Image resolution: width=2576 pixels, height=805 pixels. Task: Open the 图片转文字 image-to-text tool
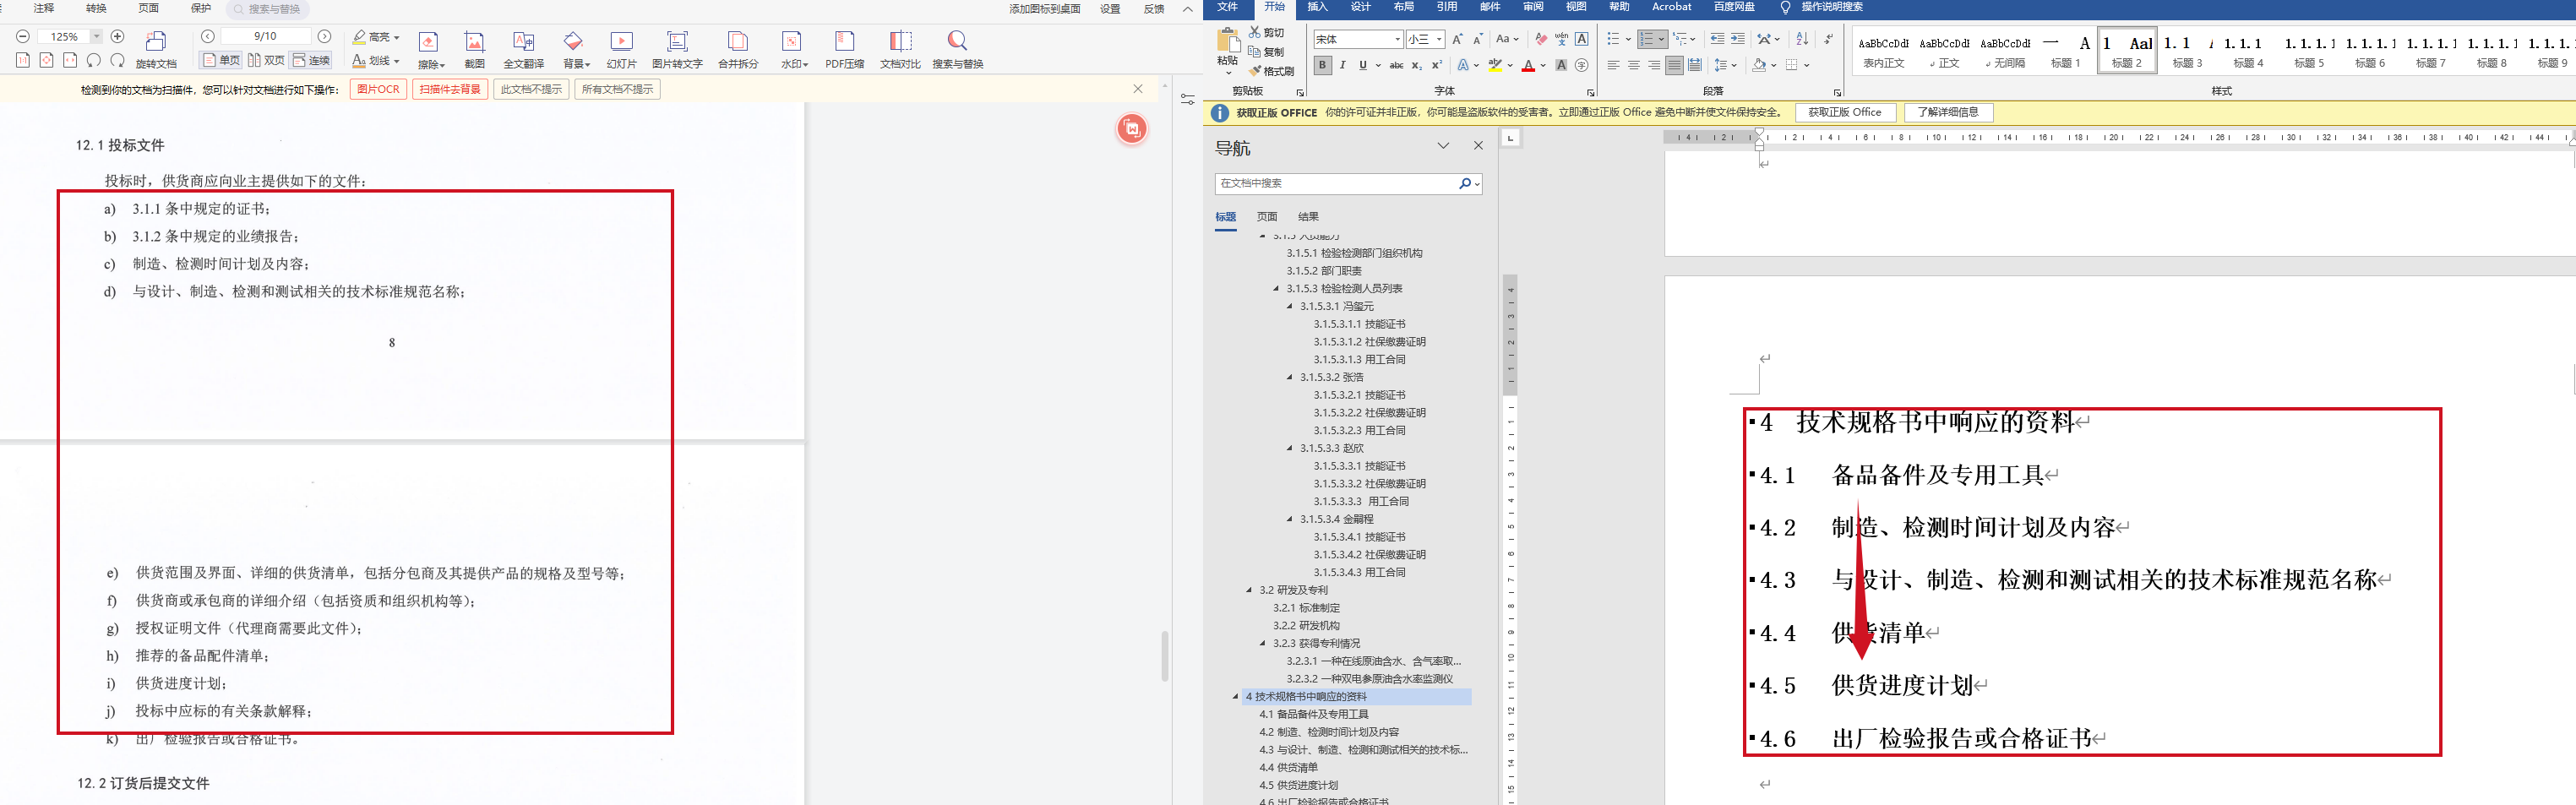pyautogui.click(x=677, y=49)
